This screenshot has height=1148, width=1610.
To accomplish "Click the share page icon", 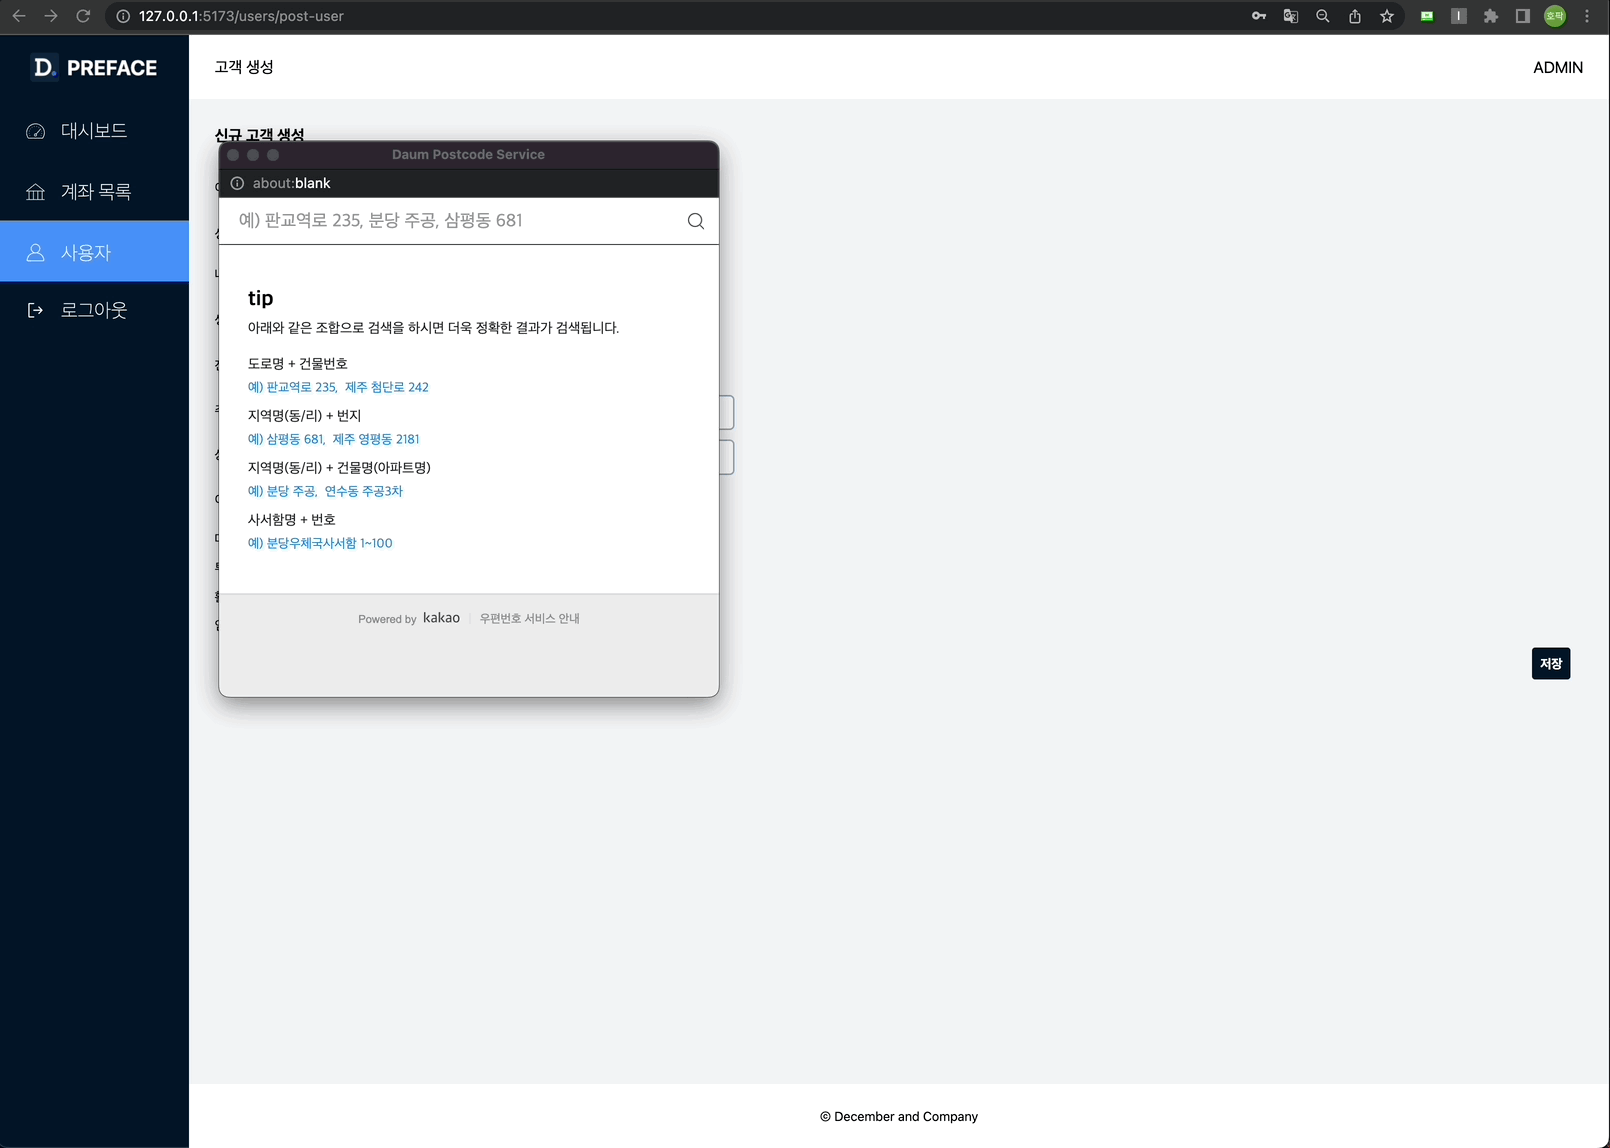I will (x=1355, y=16).
